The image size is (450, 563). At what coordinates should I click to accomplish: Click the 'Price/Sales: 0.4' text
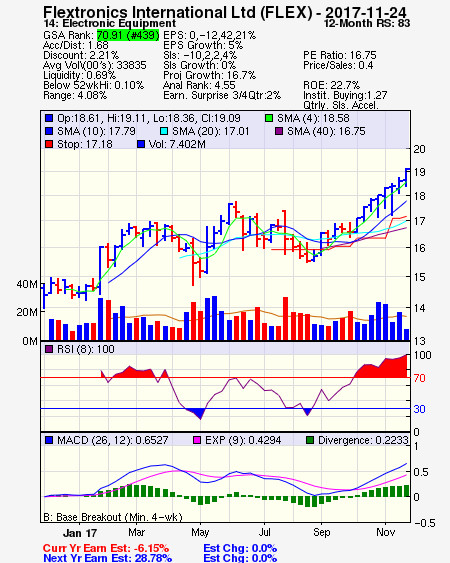tap(338, 65)
